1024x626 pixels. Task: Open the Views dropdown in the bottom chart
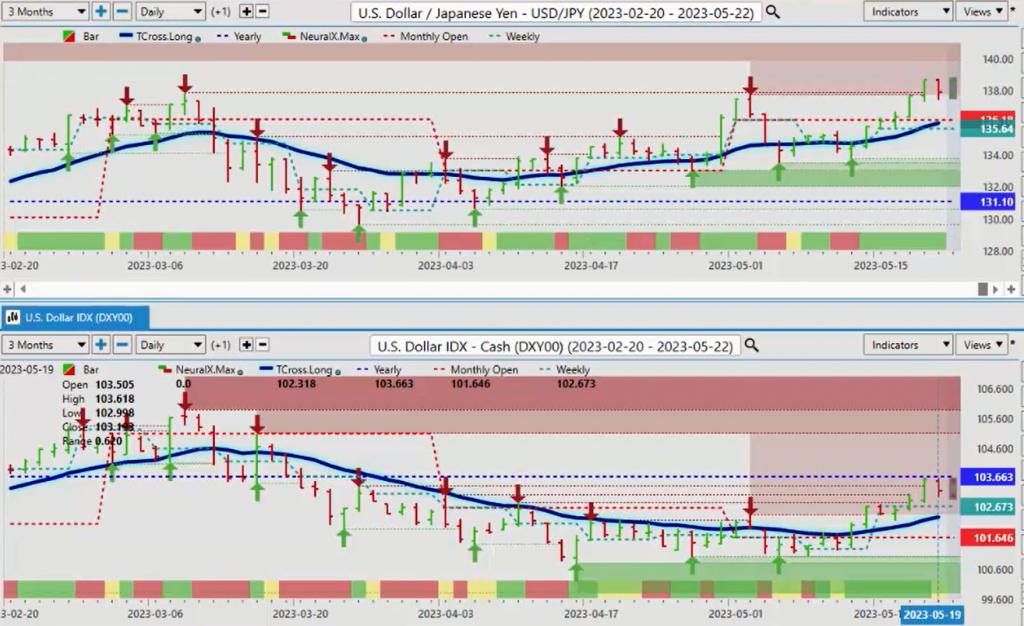click(982, 345)
